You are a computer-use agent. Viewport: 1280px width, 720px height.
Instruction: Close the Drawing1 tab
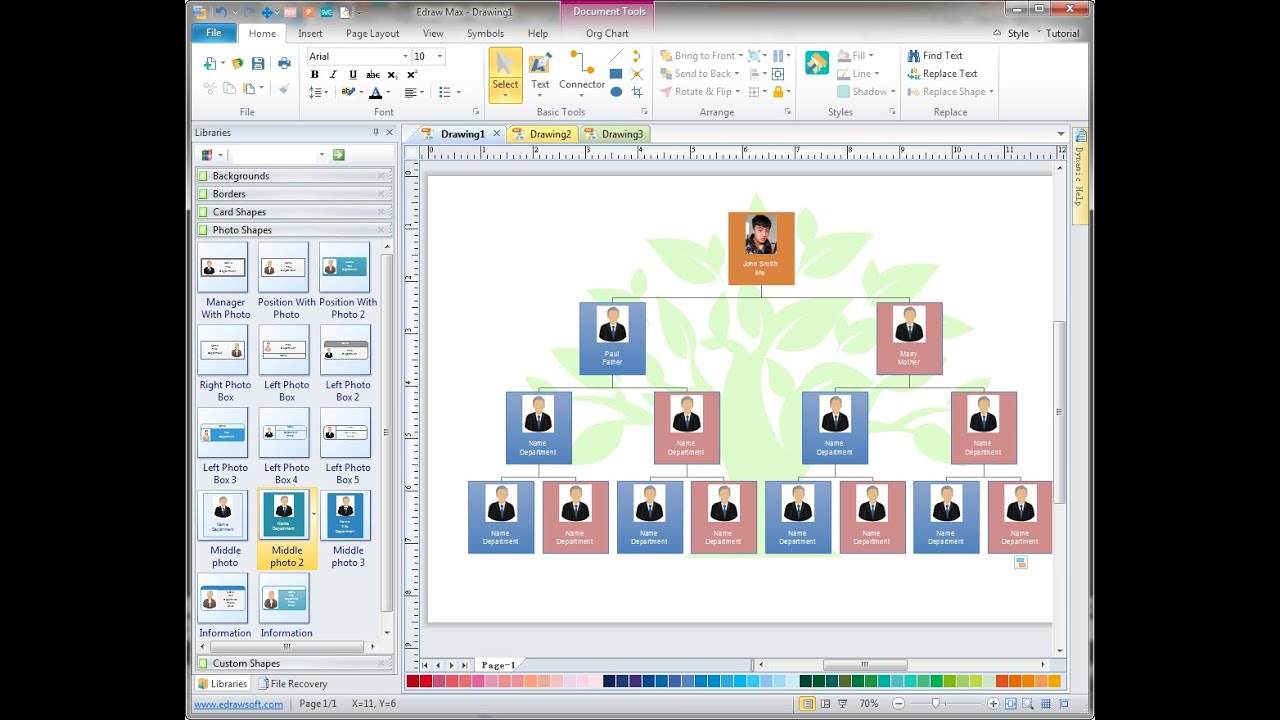pyautogui.click(x=496, y=134)
